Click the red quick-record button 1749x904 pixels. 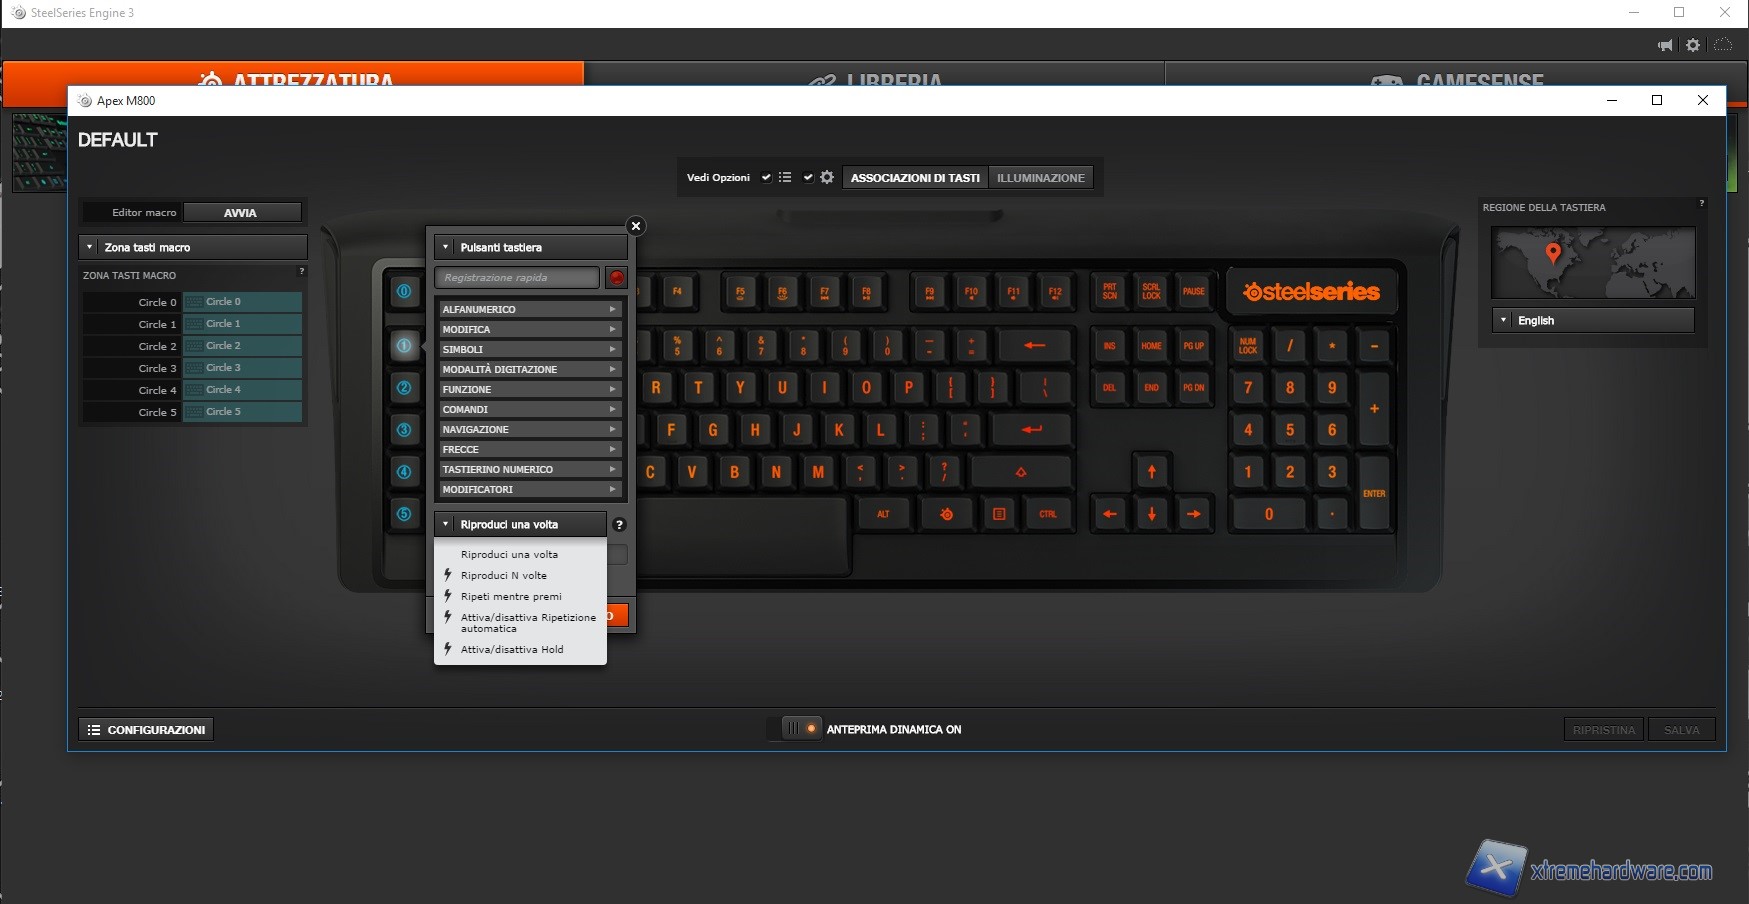click(x=616, y=278)
